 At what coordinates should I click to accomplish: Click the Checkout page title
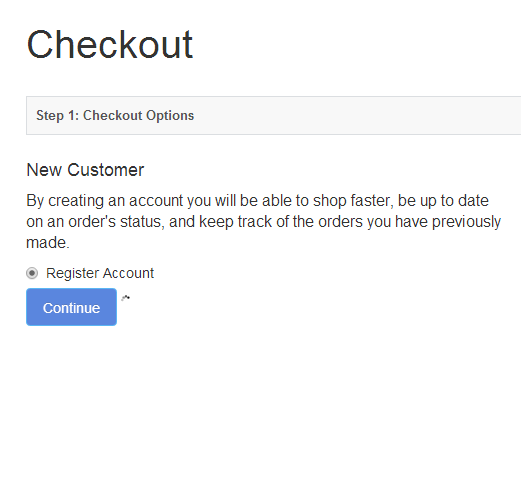click(110, 45)
